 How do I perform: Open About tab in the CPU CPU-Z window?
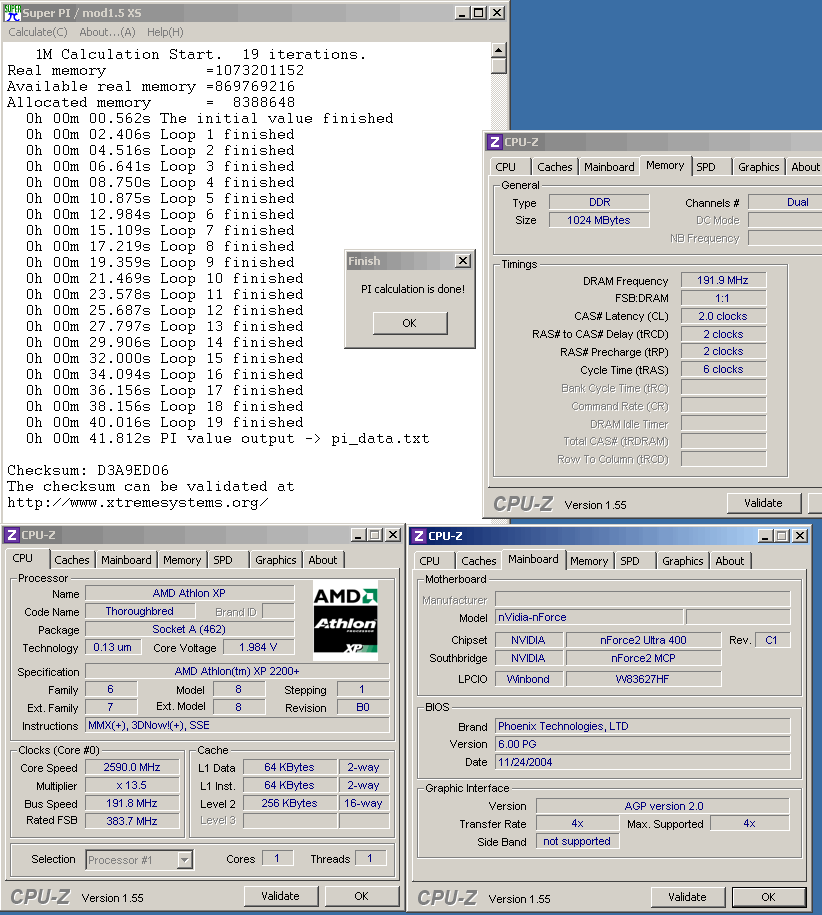tap(323, 560)
